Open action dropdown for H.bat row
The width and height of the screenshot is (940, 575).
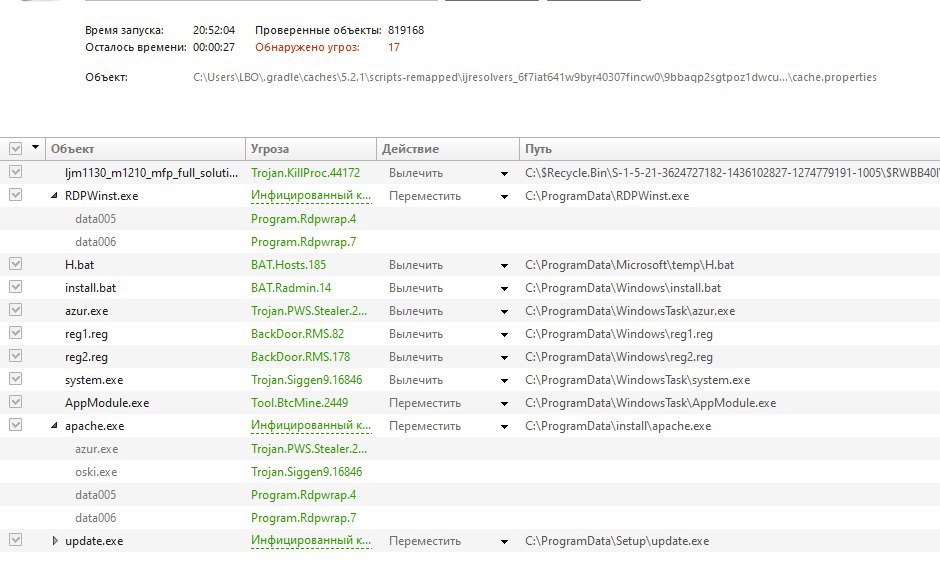[x=504, y=266]
